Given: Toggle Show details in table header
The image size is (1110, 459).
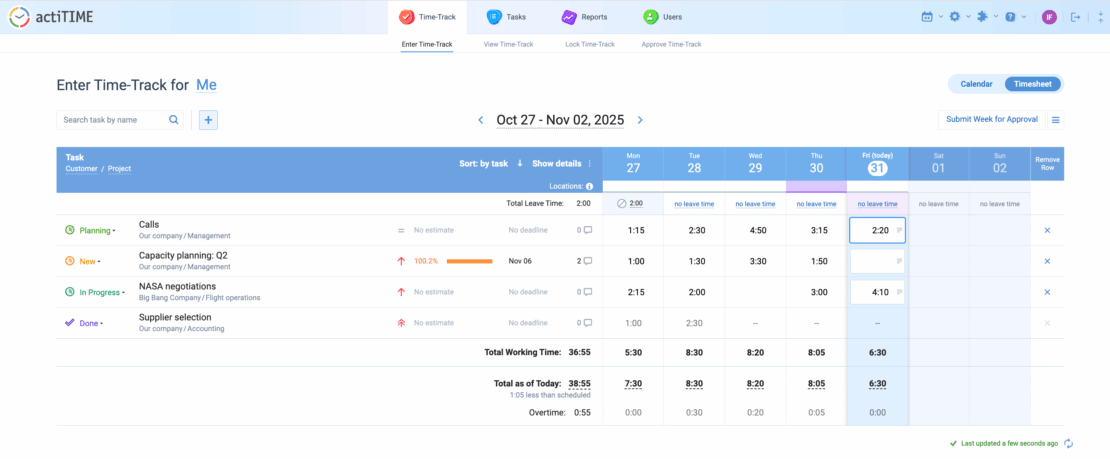Looking at the screenshot, I should coord(556,163).
